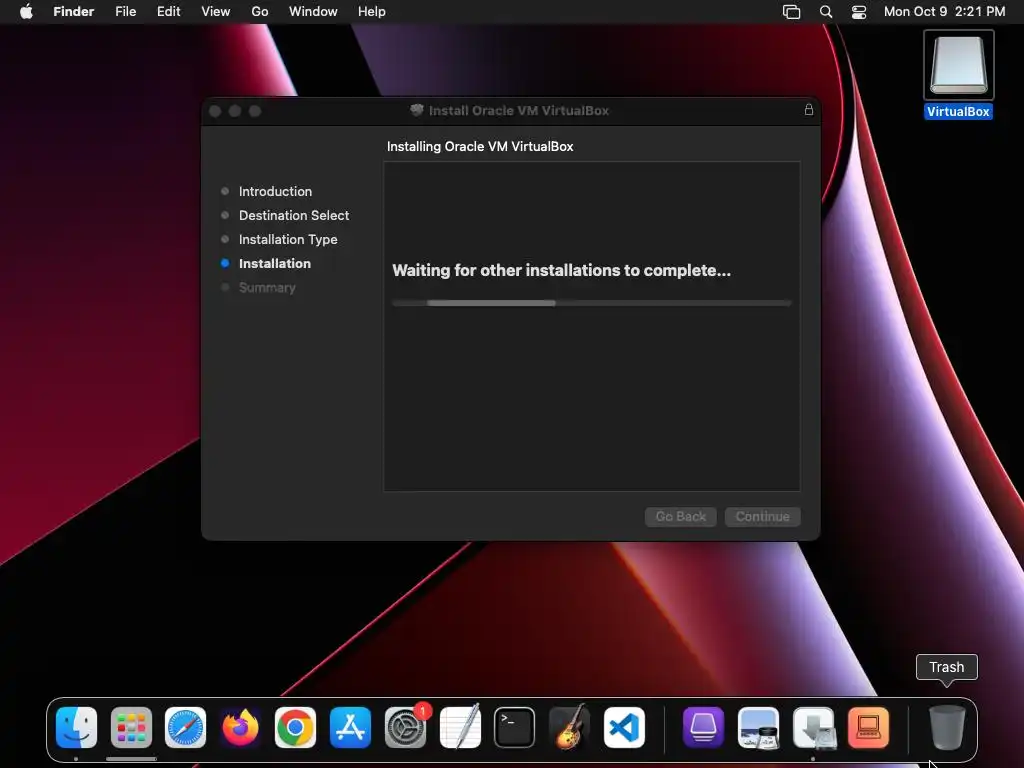Click the VirtualBox icon in installer title

(417, 110)
